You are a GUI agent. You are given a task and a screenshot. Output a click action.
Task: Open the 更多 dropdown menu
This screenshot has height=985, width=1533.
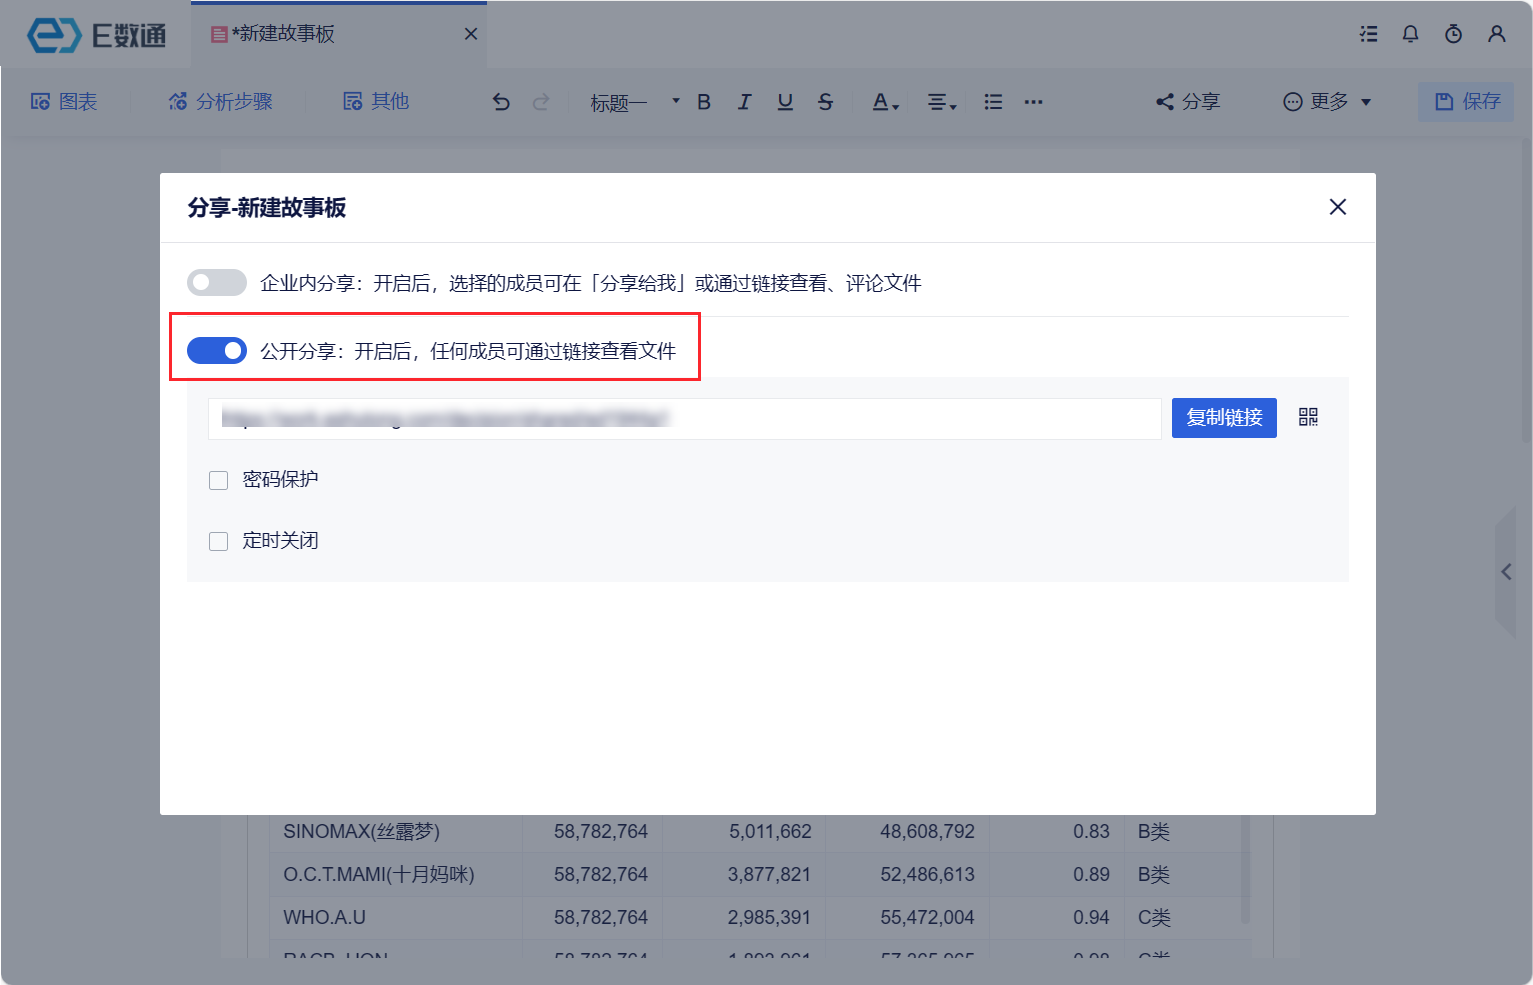coord(1327,102)
